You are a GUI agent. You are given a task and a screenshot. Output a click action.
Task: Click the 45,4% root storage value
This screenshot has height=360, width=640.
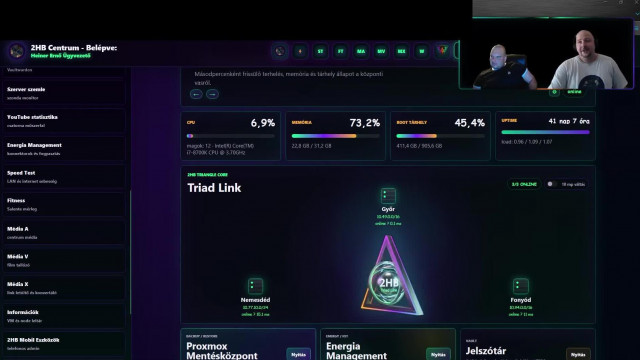tap(470, 123)
